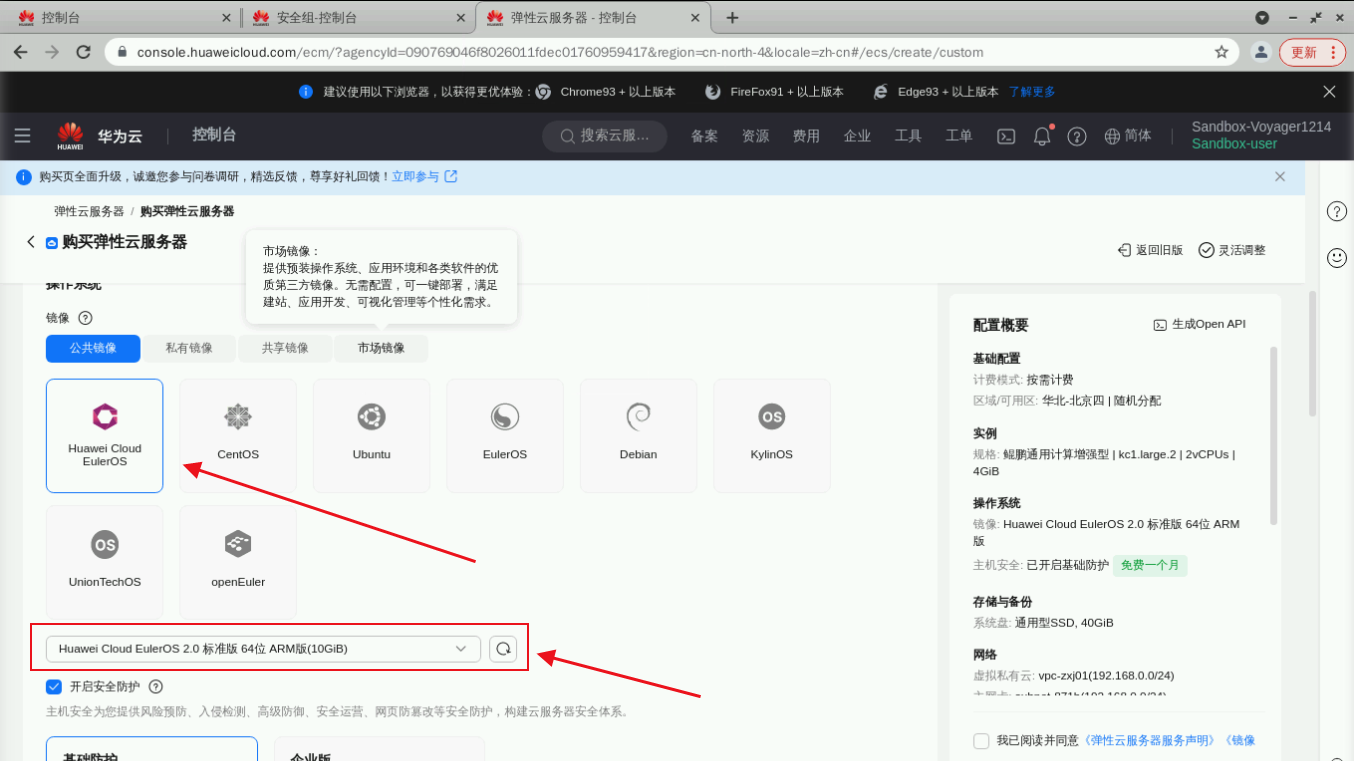Choose the Ubuntu image card
This screenshot has height=761, width=1355.
(372, 435)
